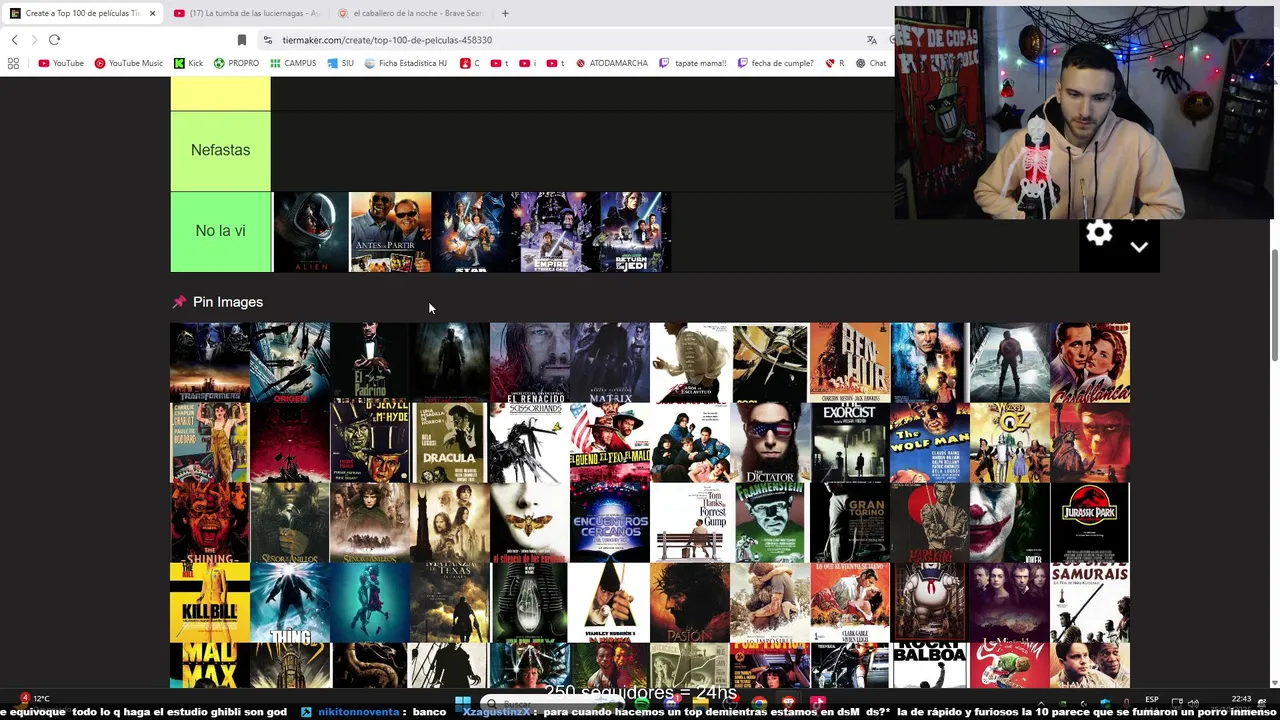1280x720 pixels.
Task: Open the ATODAMARCHA bookmark
Action: (611, 63)
